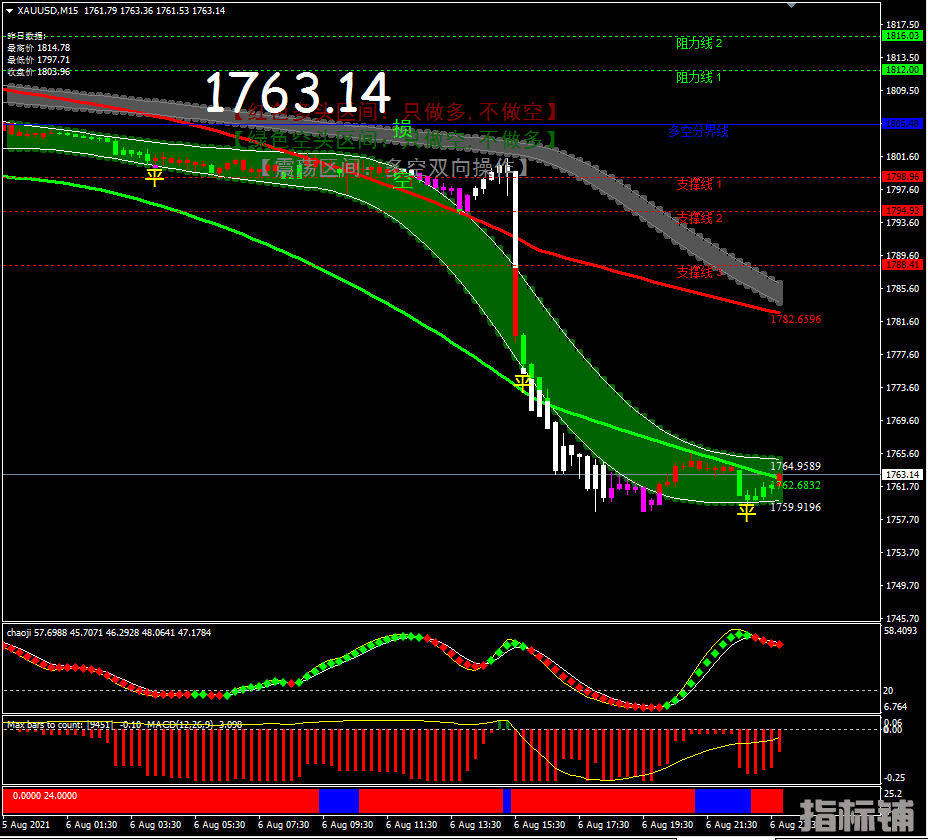Click the 6 Aug 15:30 time label
Image resolution: width=928 pixels, height=840 pixels.
point(539,825)
